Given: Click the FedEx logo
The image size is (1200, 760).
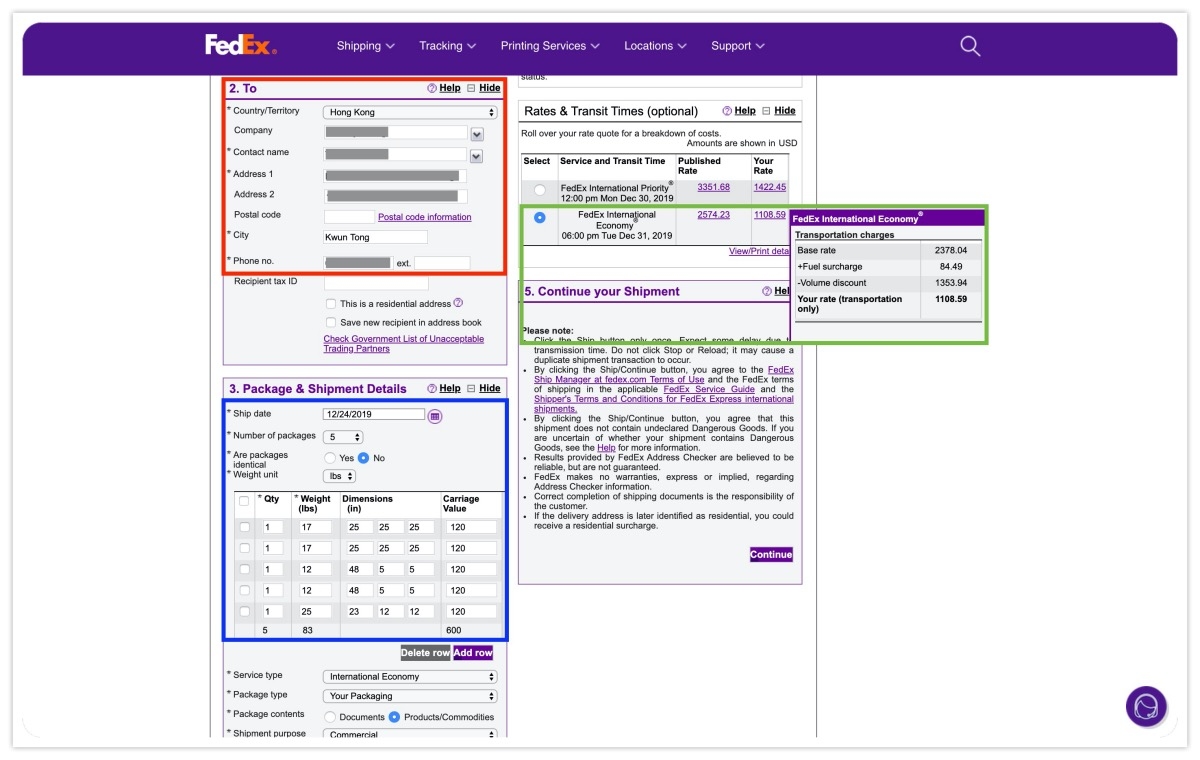Looking at the screenshot, I should coord(241,45).
